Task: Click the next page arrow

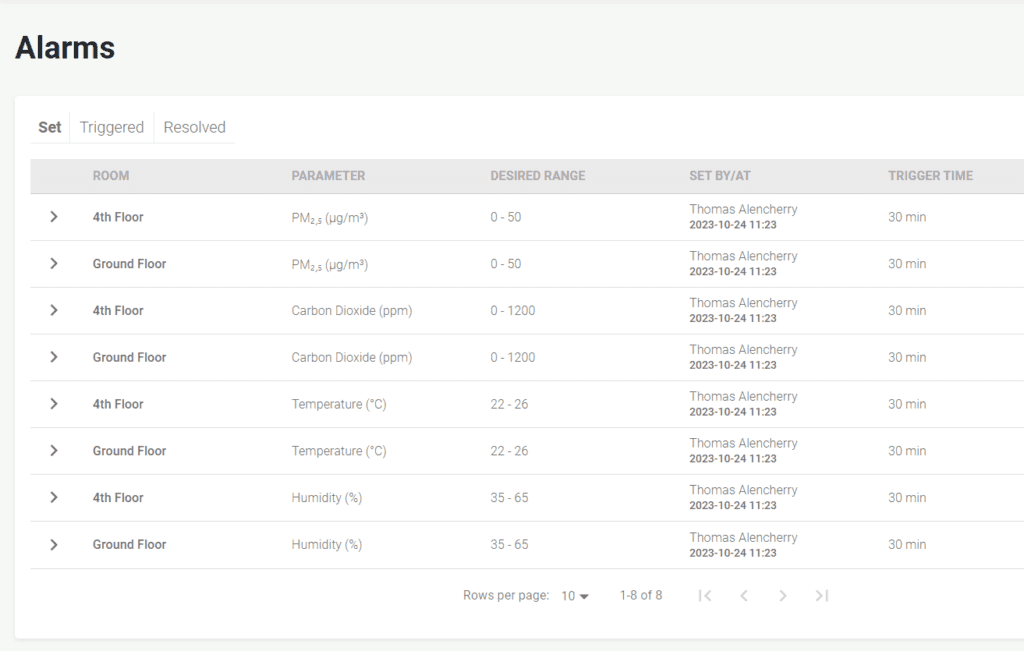Action: click(x=783, y=596)
